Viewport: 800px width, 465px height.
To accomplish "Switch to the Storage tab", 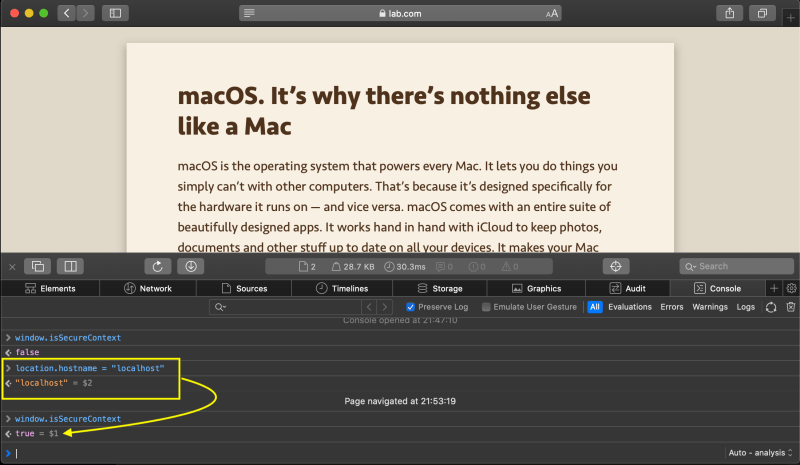I will (440, 288).
